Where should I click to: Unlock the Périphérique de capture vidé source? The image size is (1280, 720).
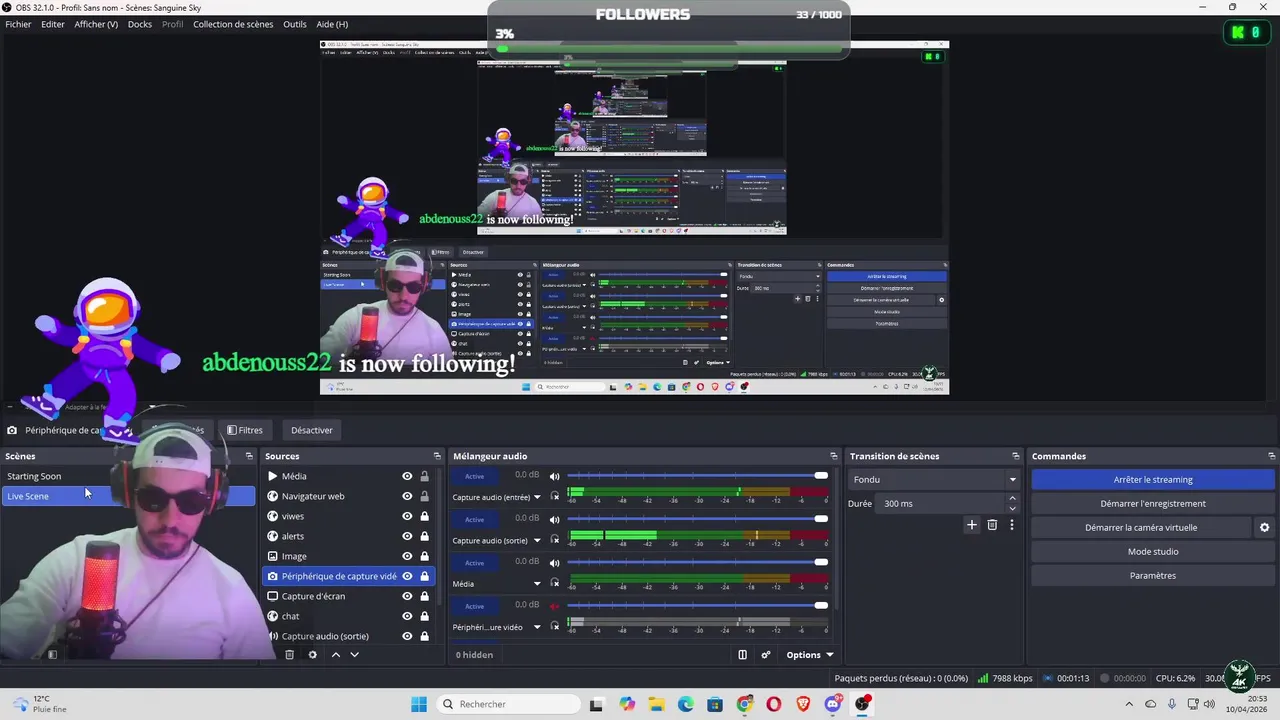coord(424,576)
